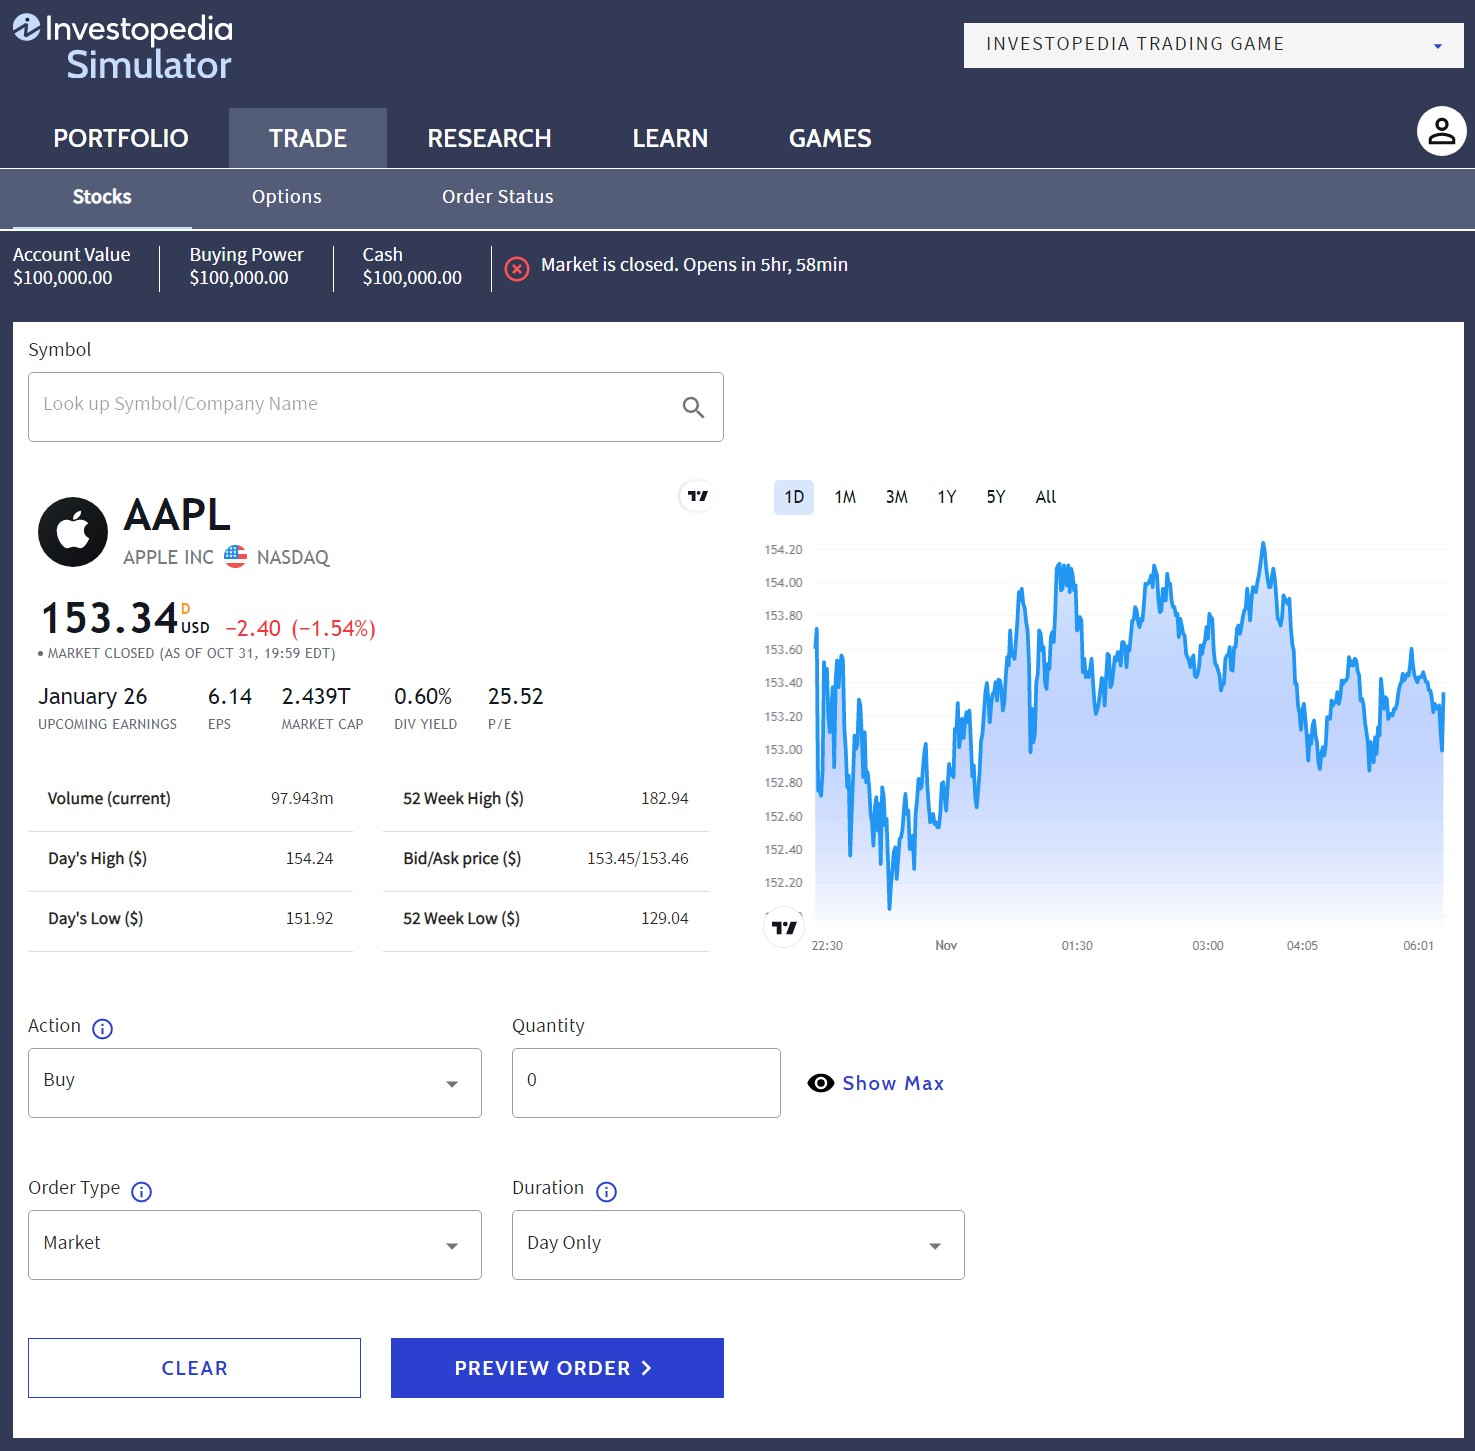Expand the Duration Day Only dropdown

point(738,1245)
